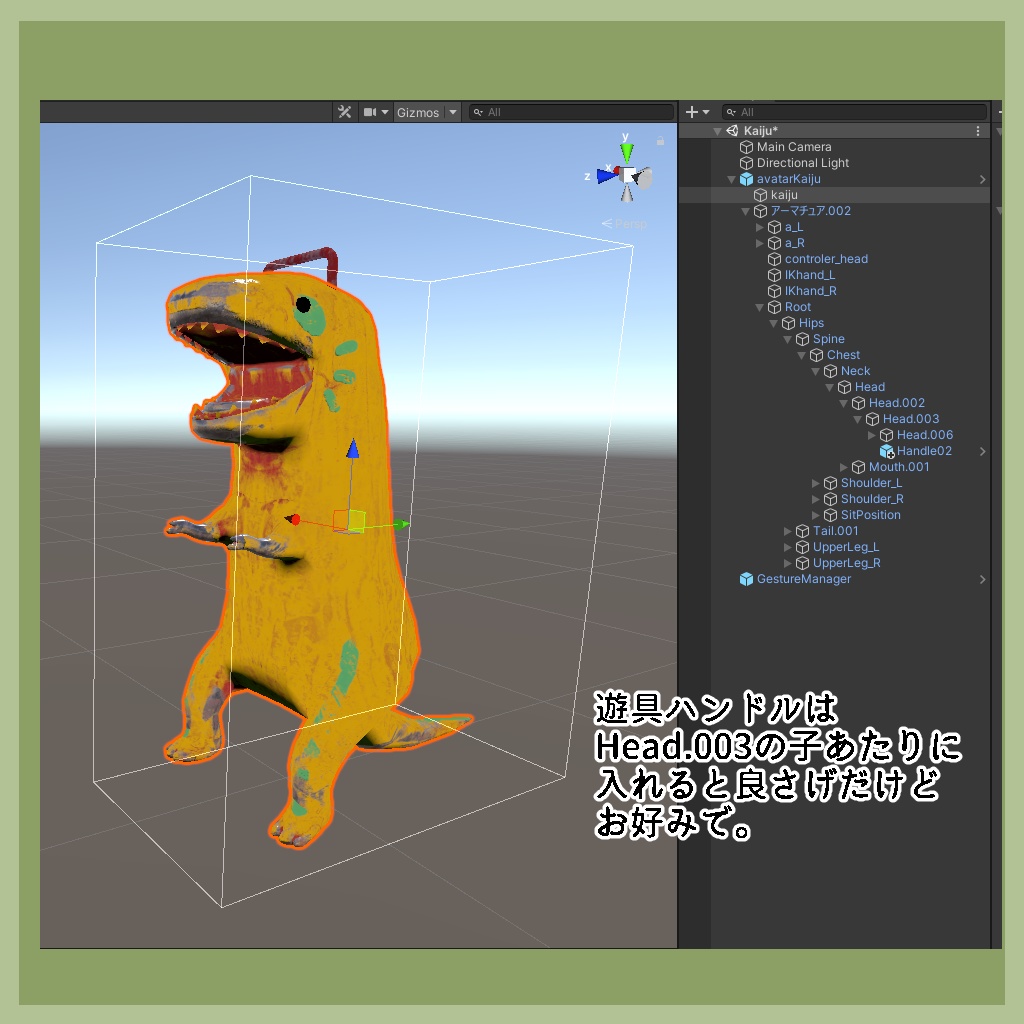The image size is (1024, 1024).
Task: Click the Main Camera cube icon
Action: pos(746,147)
